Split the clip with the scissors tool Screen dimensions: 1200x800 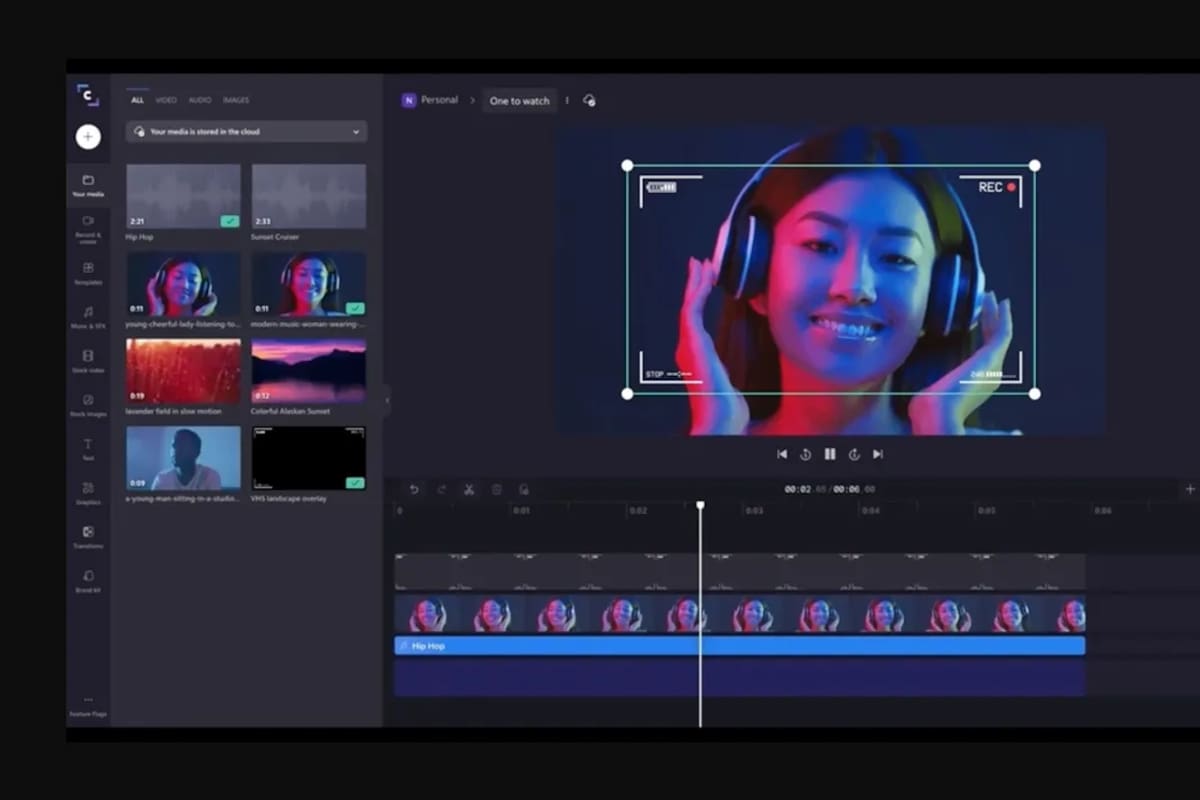click(x=468, y=489)
